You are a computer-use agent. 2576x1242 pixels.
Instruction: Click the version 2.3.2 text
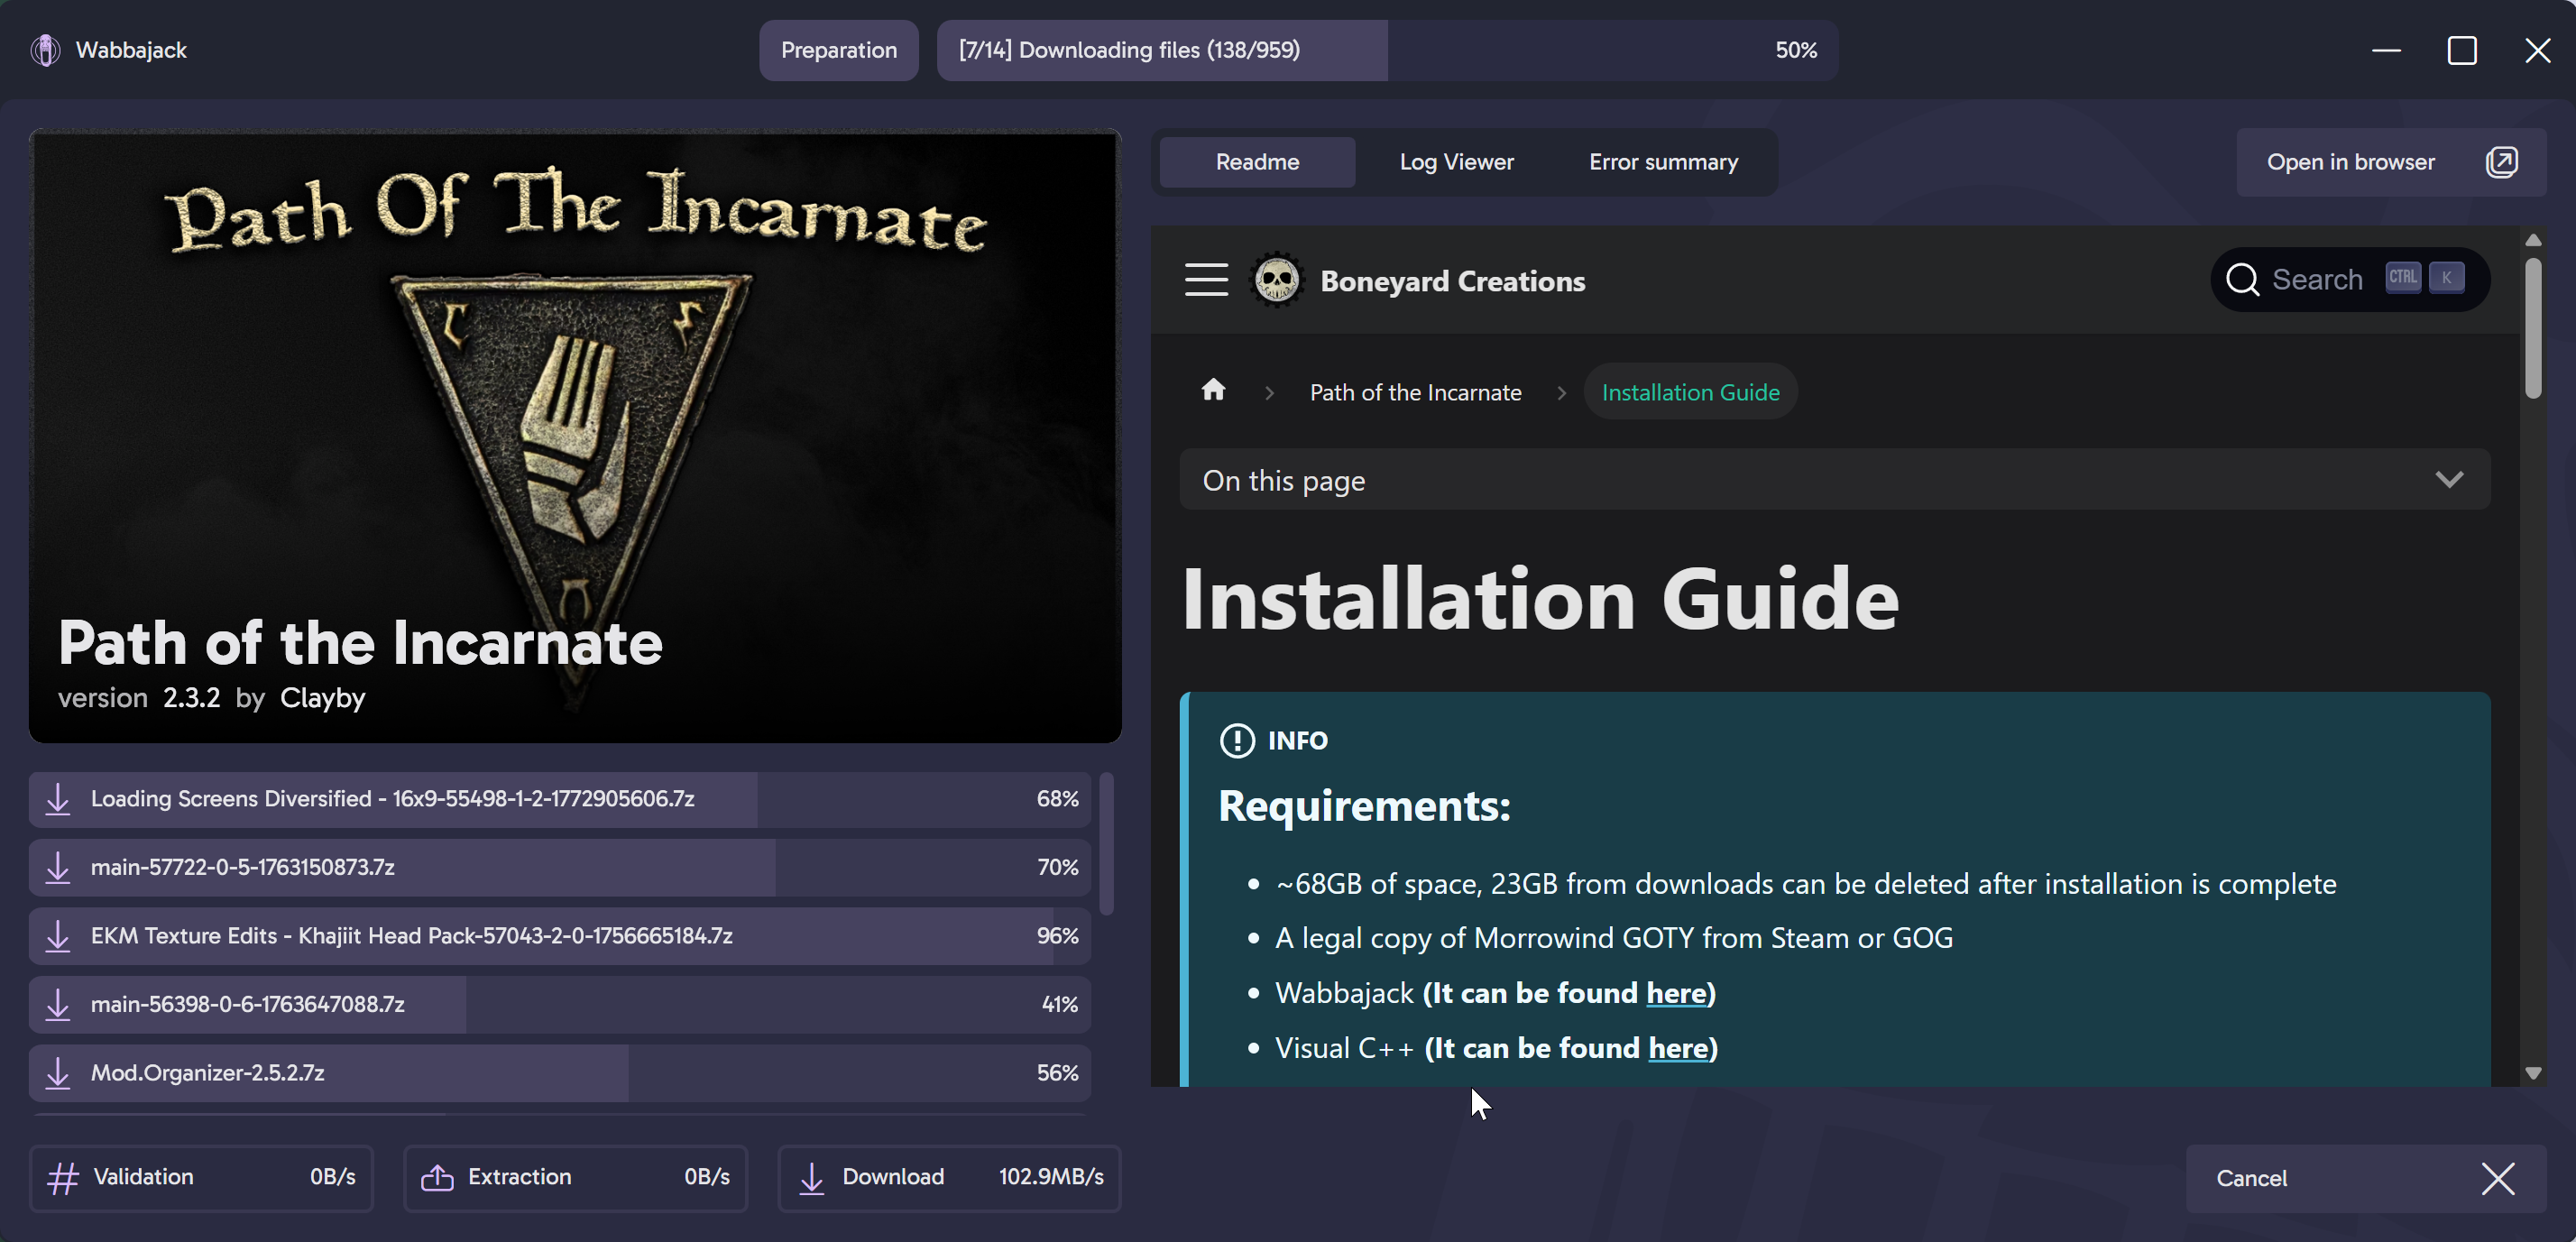coord(139,697)
